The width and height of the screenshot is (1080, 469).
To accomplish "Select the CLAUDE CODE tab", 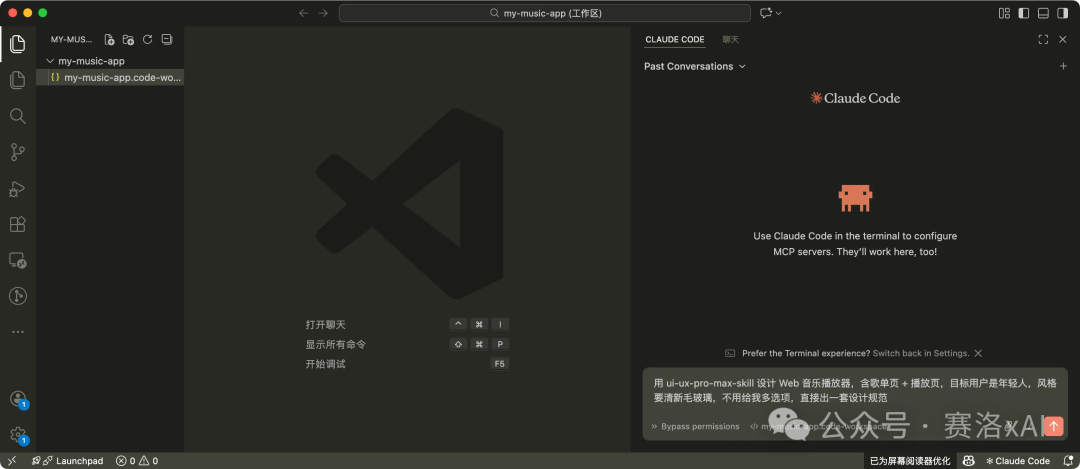I will tap(675, 40).
